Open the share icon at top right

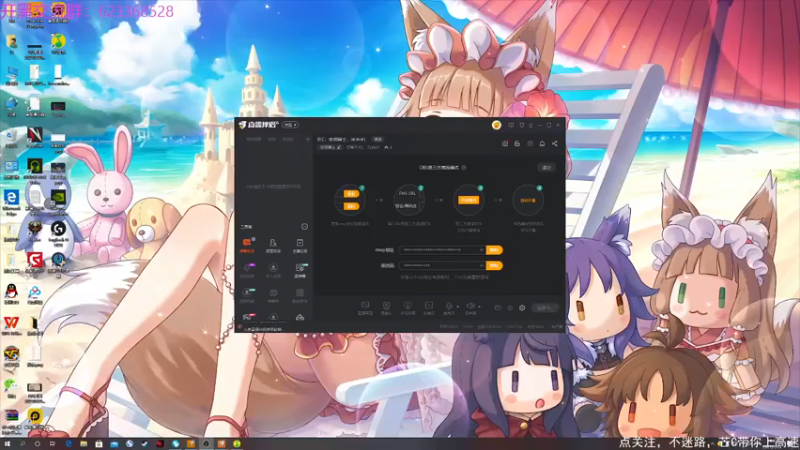coord(555,144)
